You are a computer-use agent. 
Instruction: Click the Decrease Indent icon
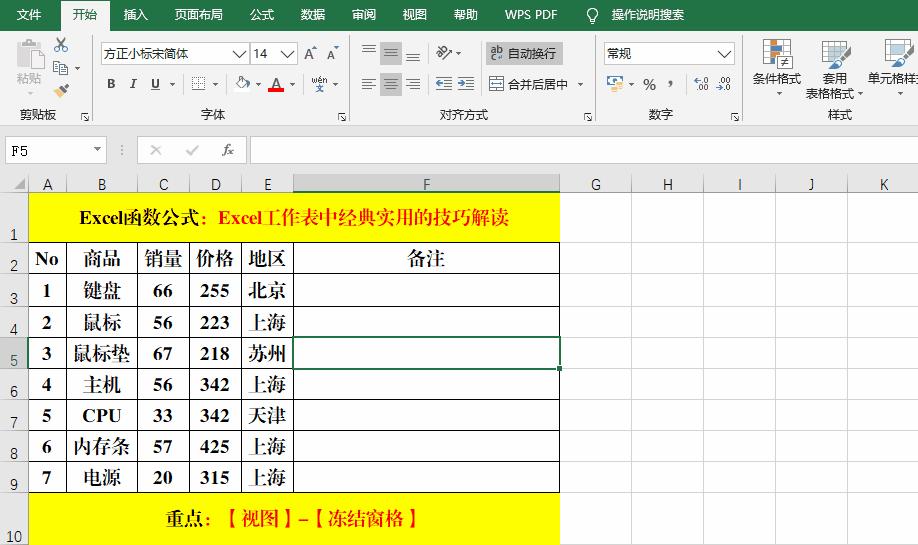click(x=444, y=84)
